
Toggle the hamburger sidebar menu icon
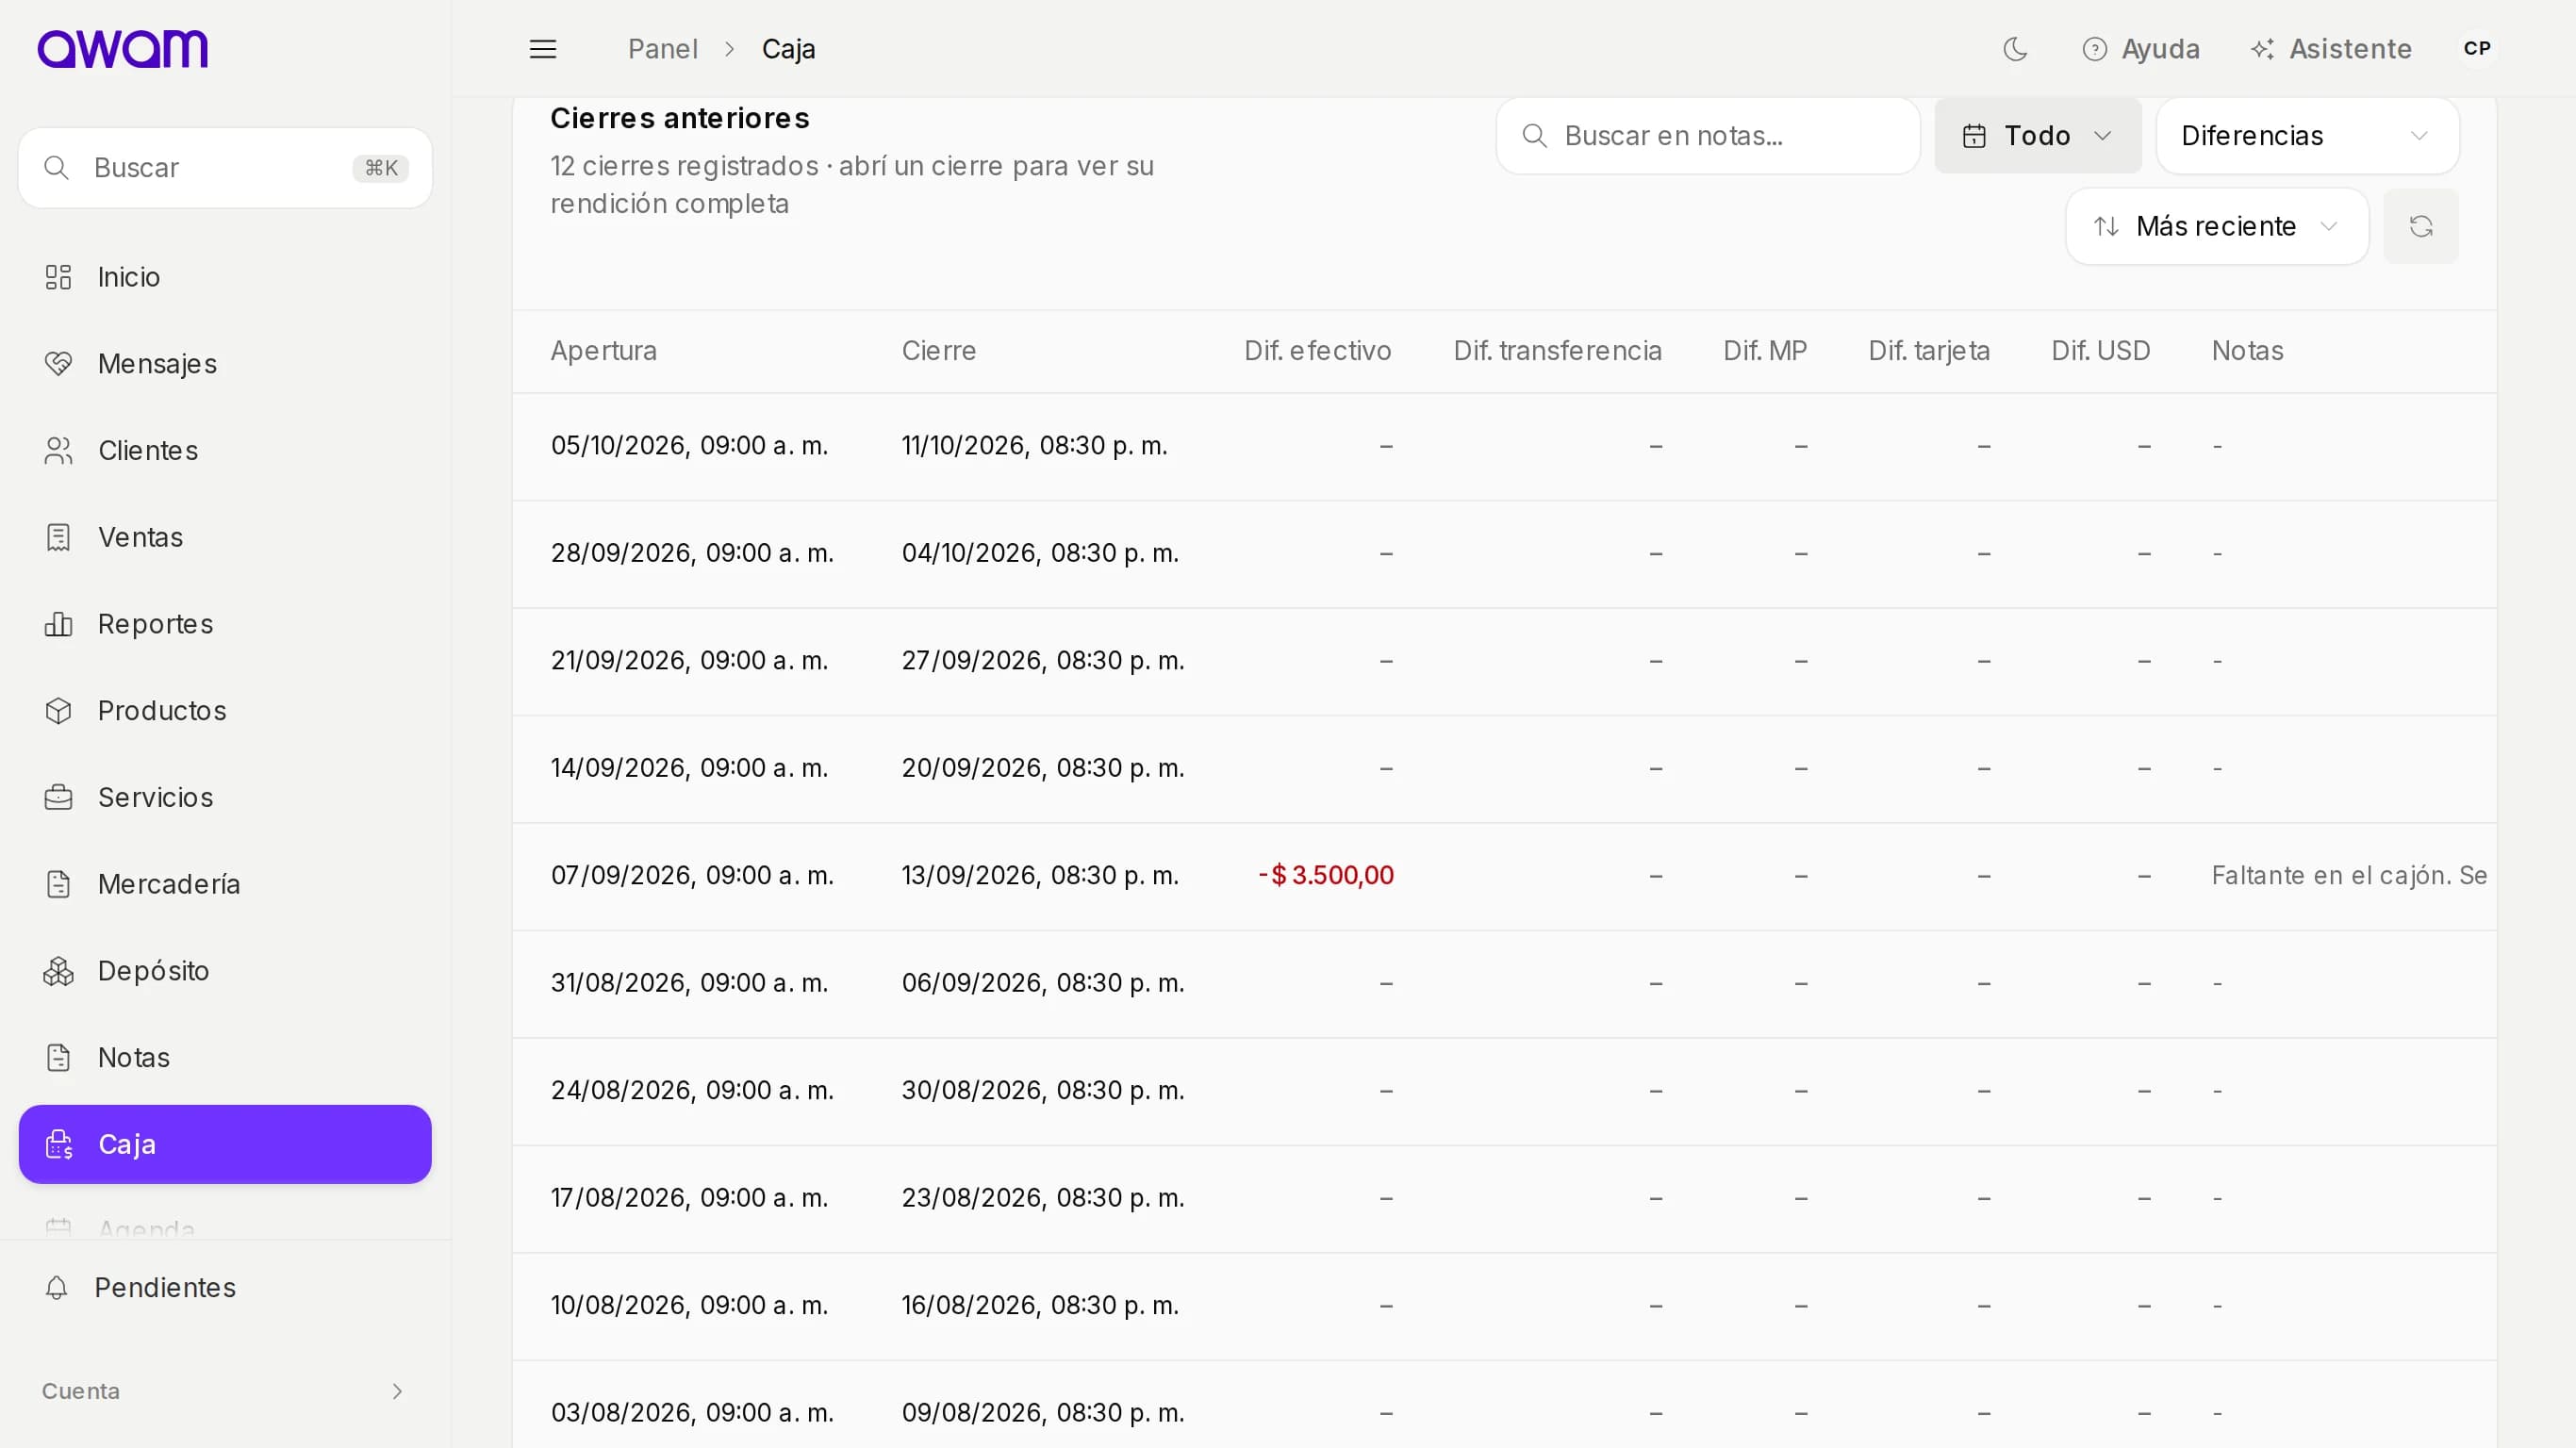pos(543,49)
